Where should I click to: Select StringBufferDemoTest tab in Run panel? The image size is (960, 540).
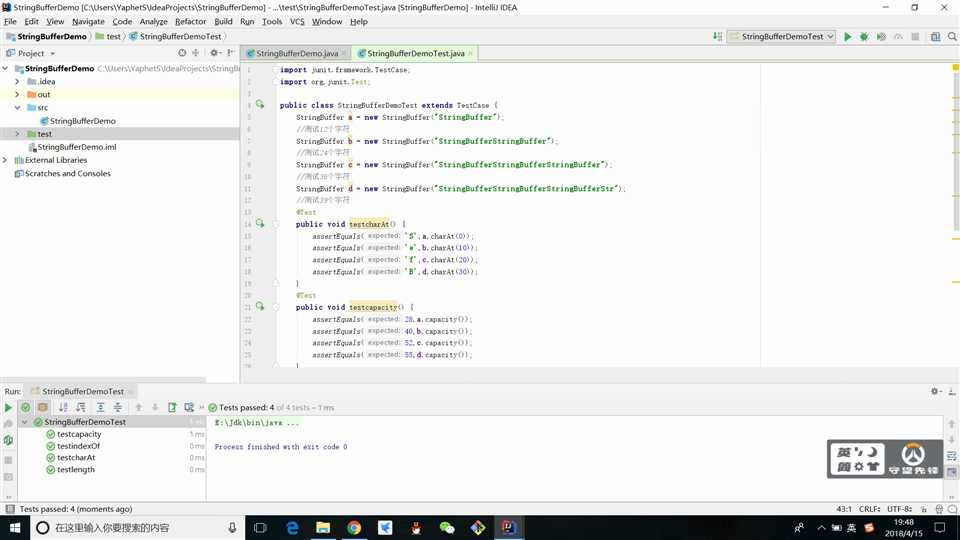point(83,391)
